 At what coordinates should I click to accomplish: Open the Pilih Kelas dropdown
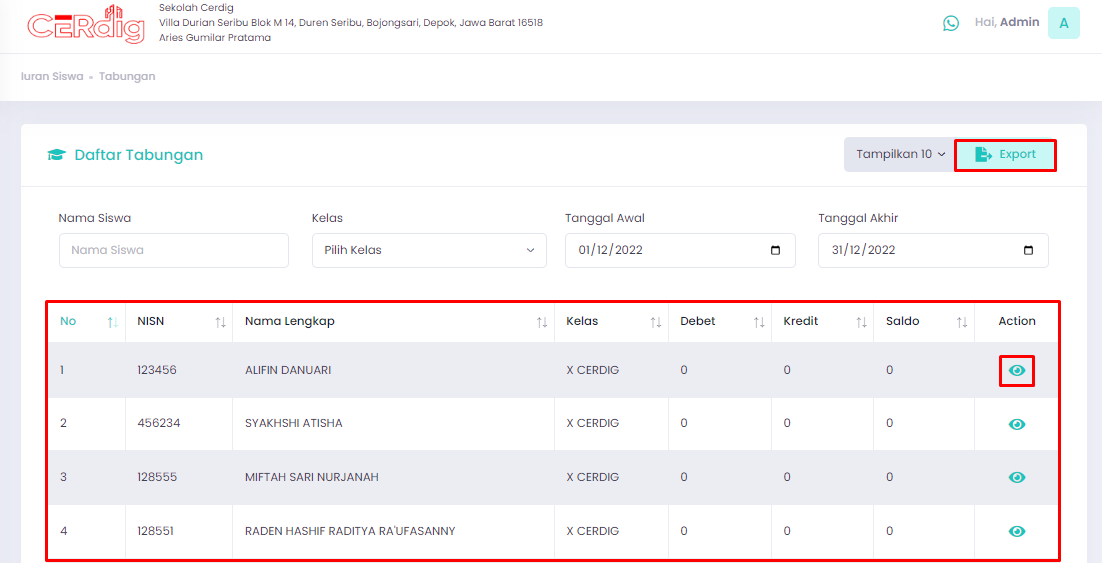click(x=429, y=250)
